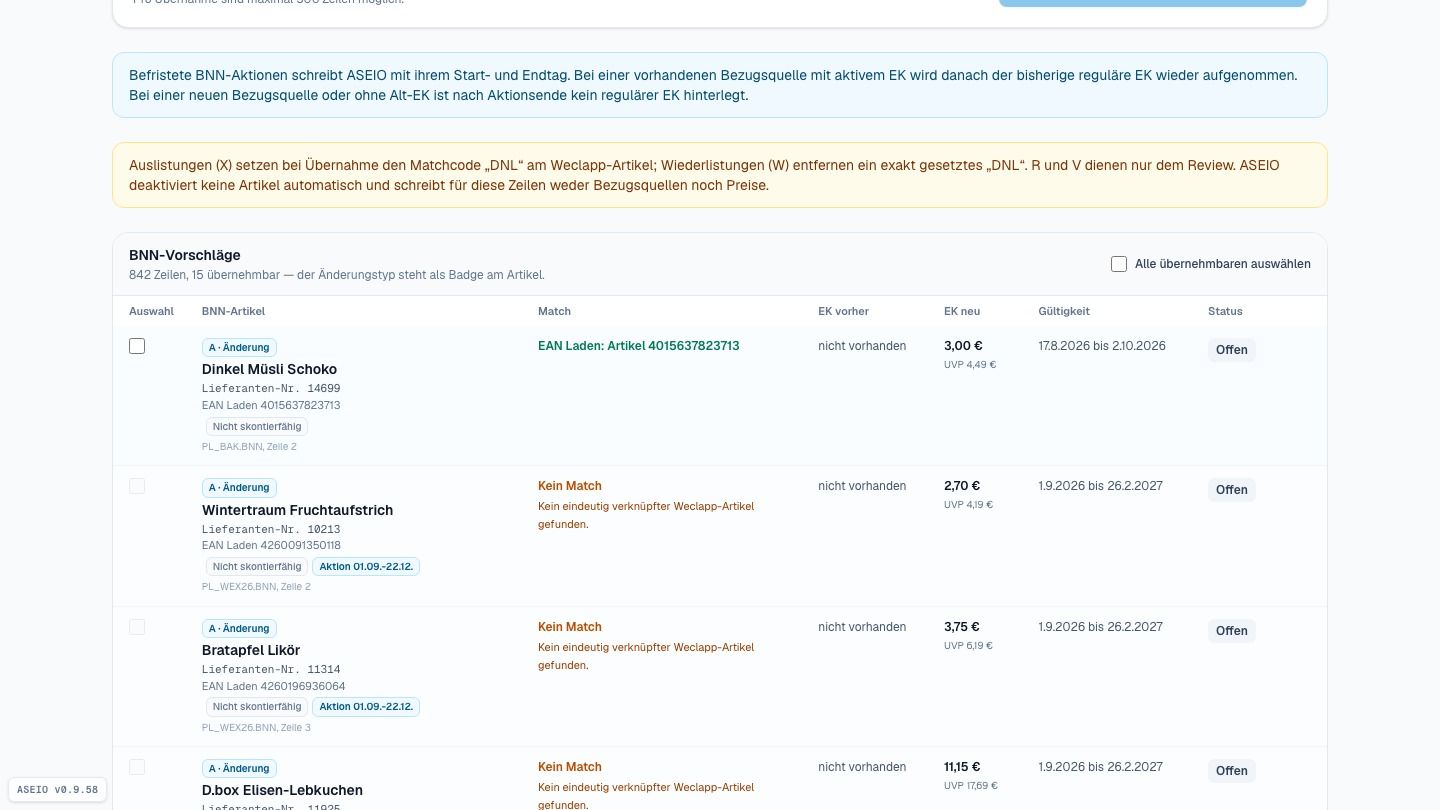Screen dimensions: 1440x810
Task: Click Nicht skontierfähig tag of Dinkel Müsli Schoko
Action: point(257,426)
